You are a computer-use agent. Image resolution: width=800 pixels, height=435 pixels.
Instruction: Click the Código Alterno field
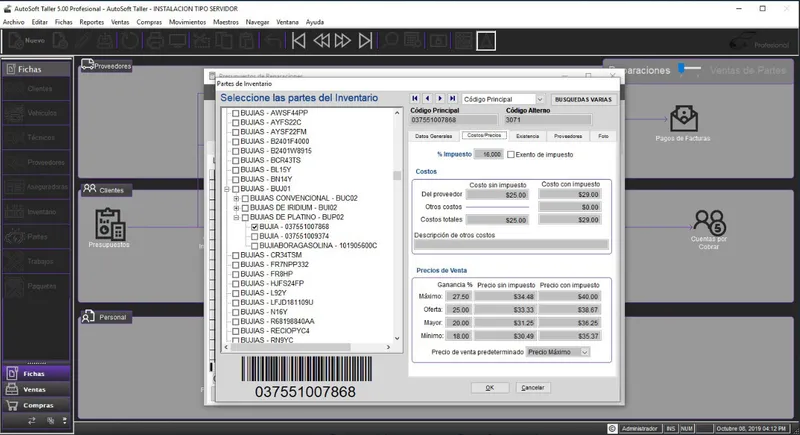(x=548, y=120)
